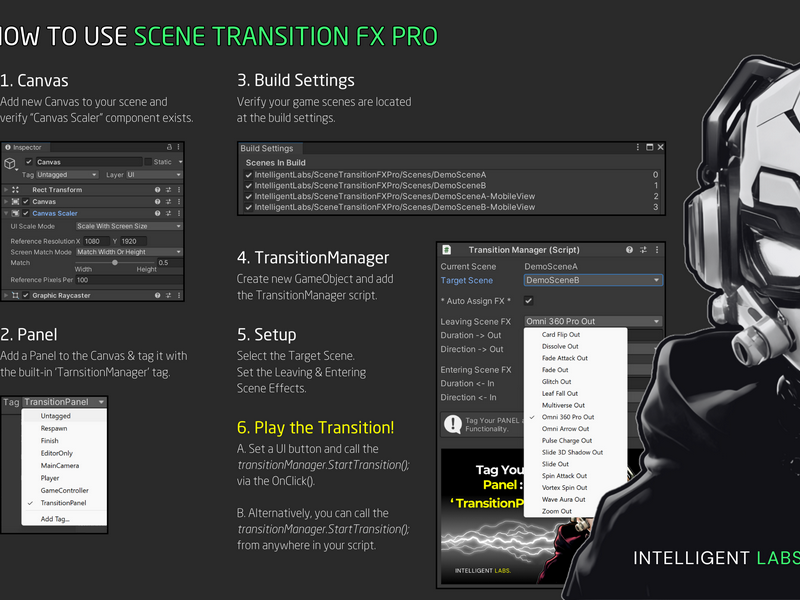Open help for the Canvas Scaler component
This screenshot has height=600, width=800.
pyautogui.click(x=157, y=213)
